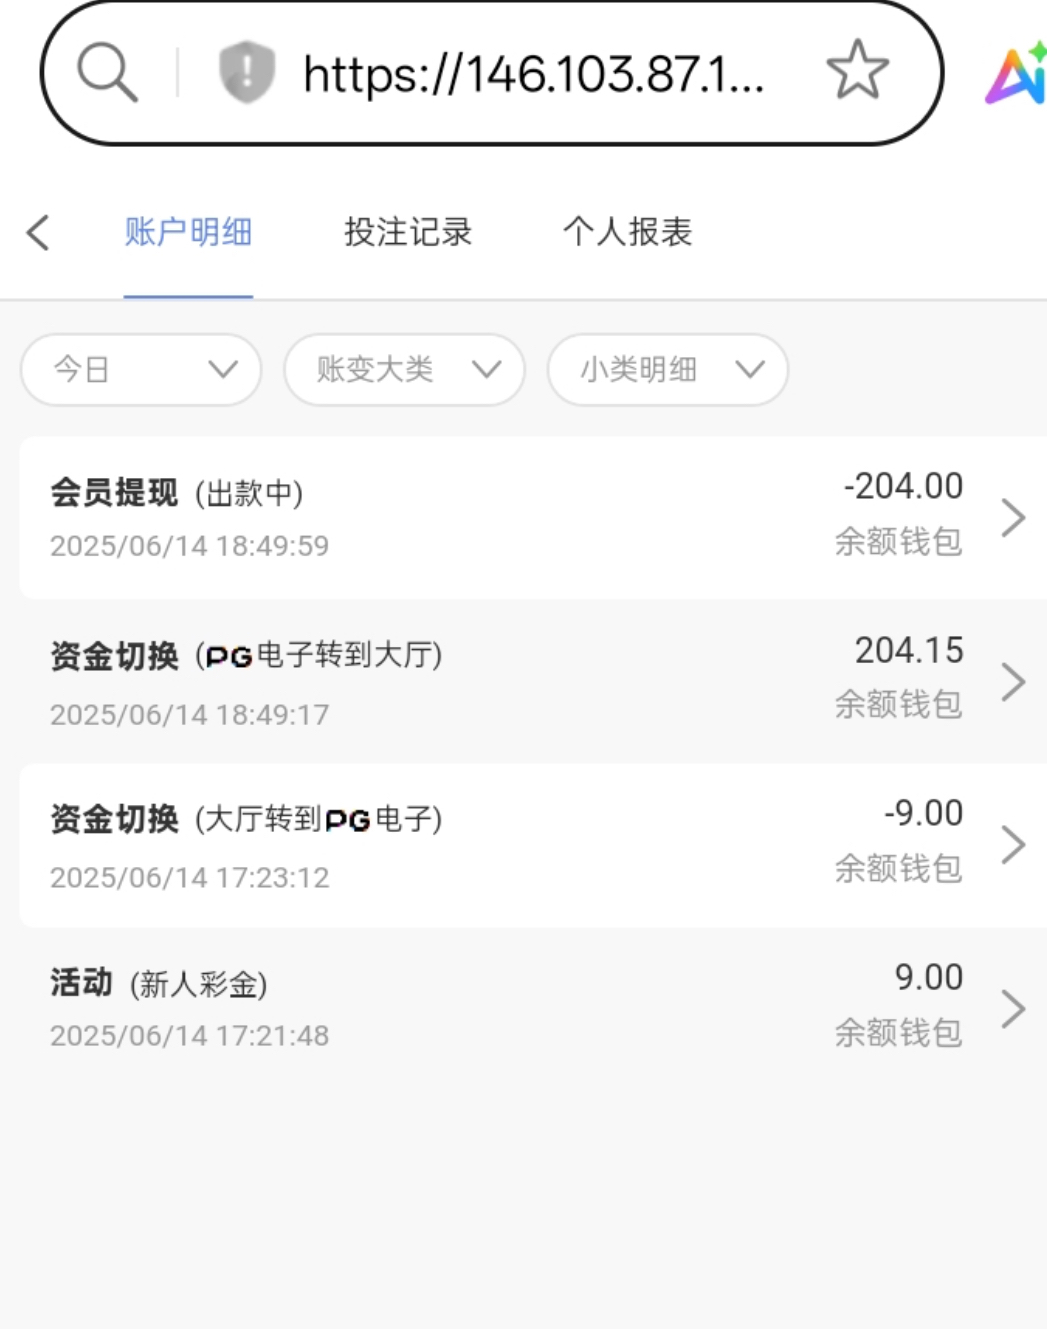Open details arrow for -9.00 transfer entry
Image resolution: width=1047 pixels, height=1329 pixels.
pos(1013,845)
